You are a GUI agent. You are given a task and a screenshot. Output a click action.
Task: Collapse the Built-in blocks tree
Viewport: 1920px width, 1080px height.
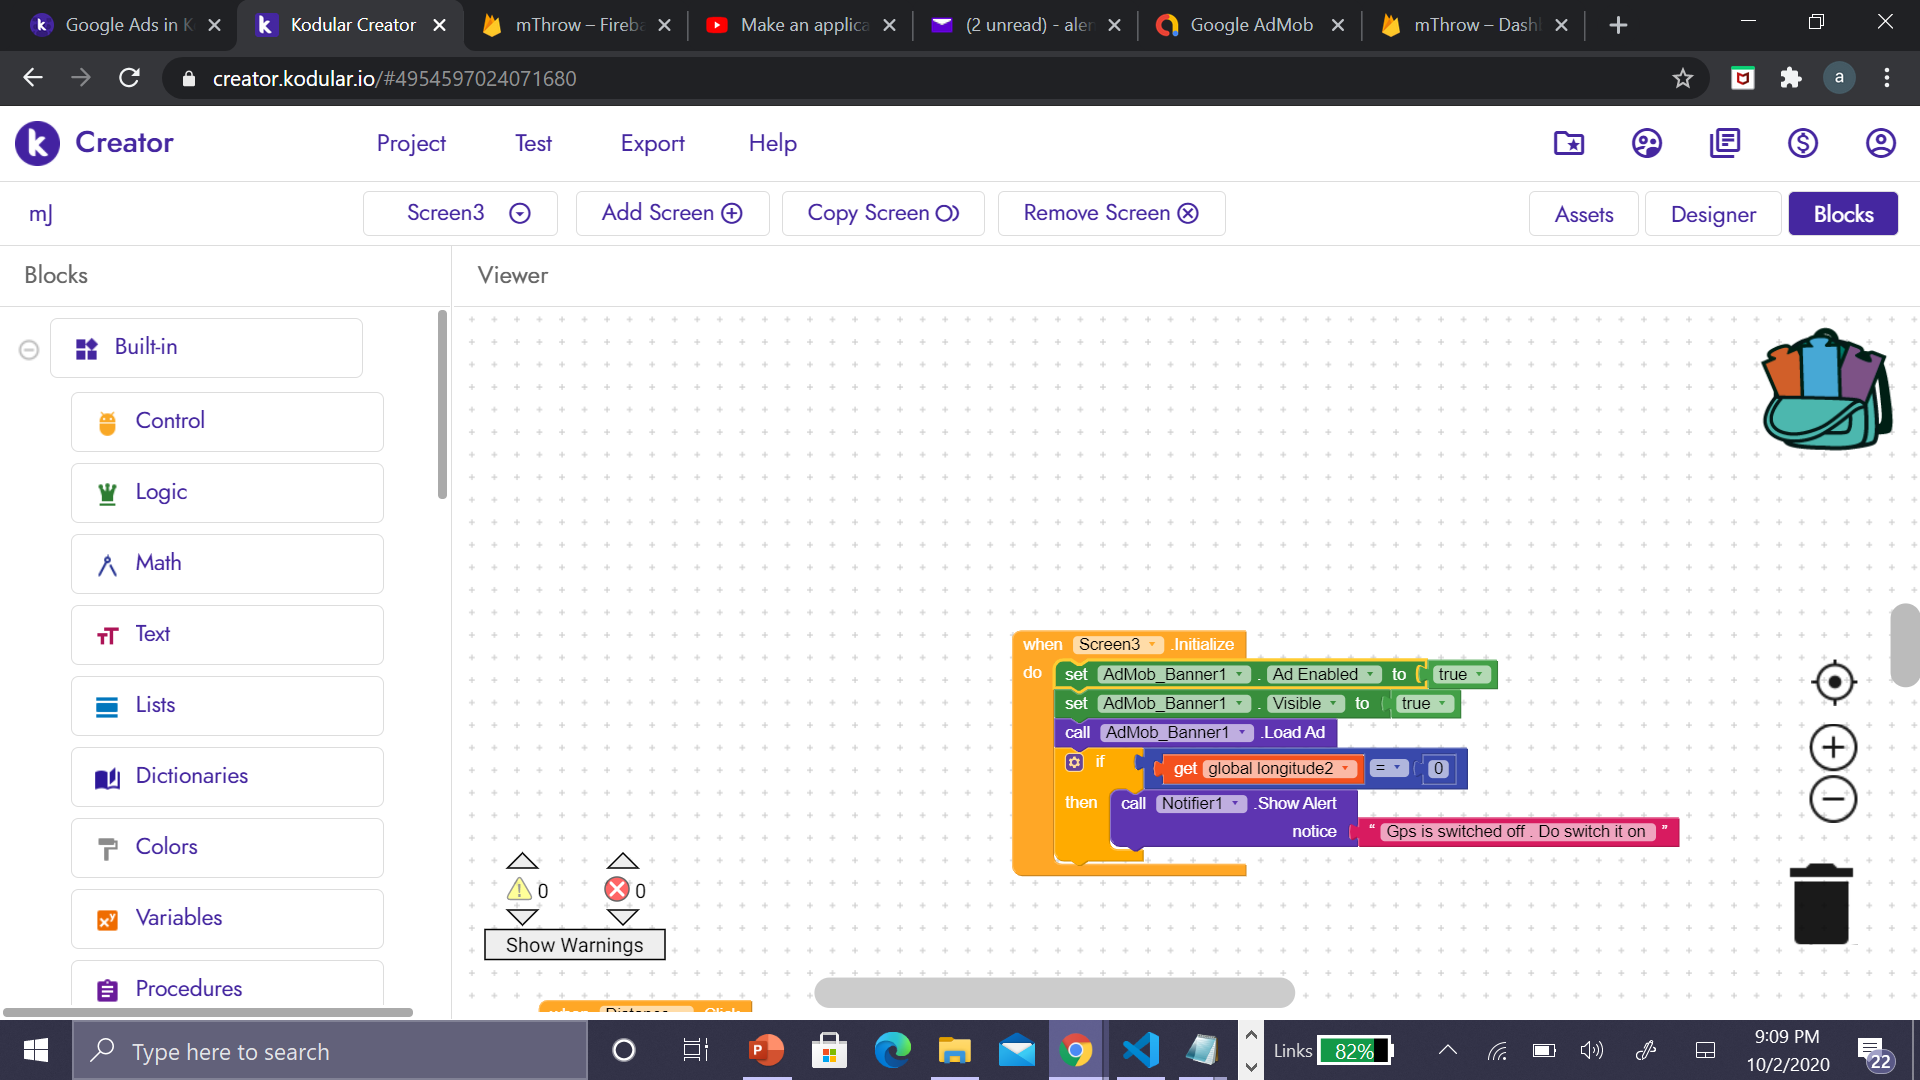(29, 349)
